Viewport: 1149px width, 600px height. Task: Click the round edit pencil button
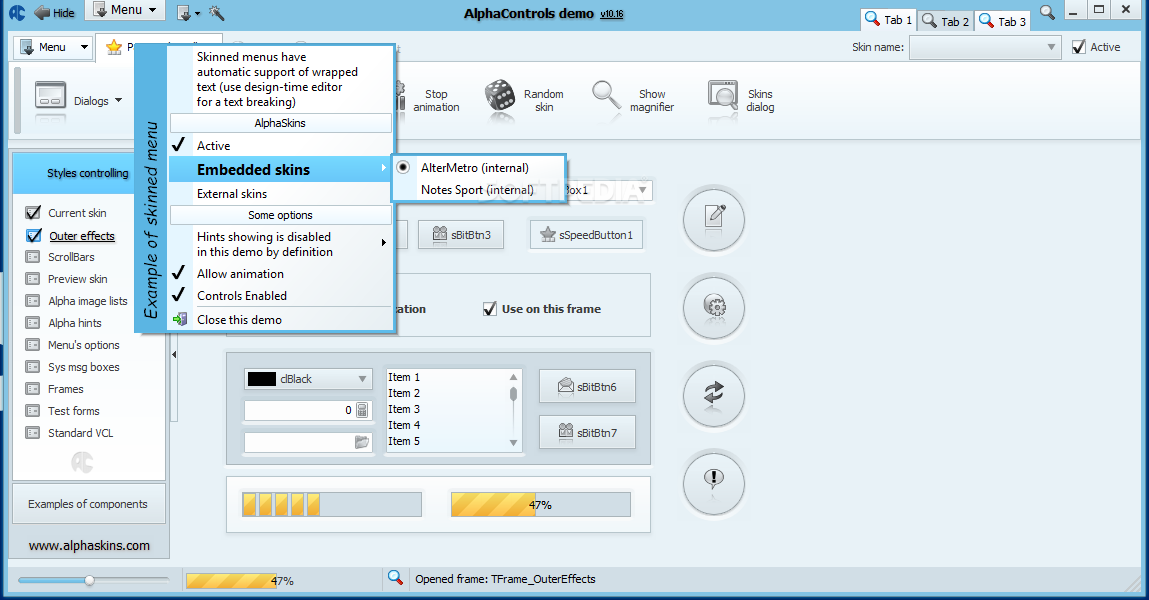coord(714,218)
